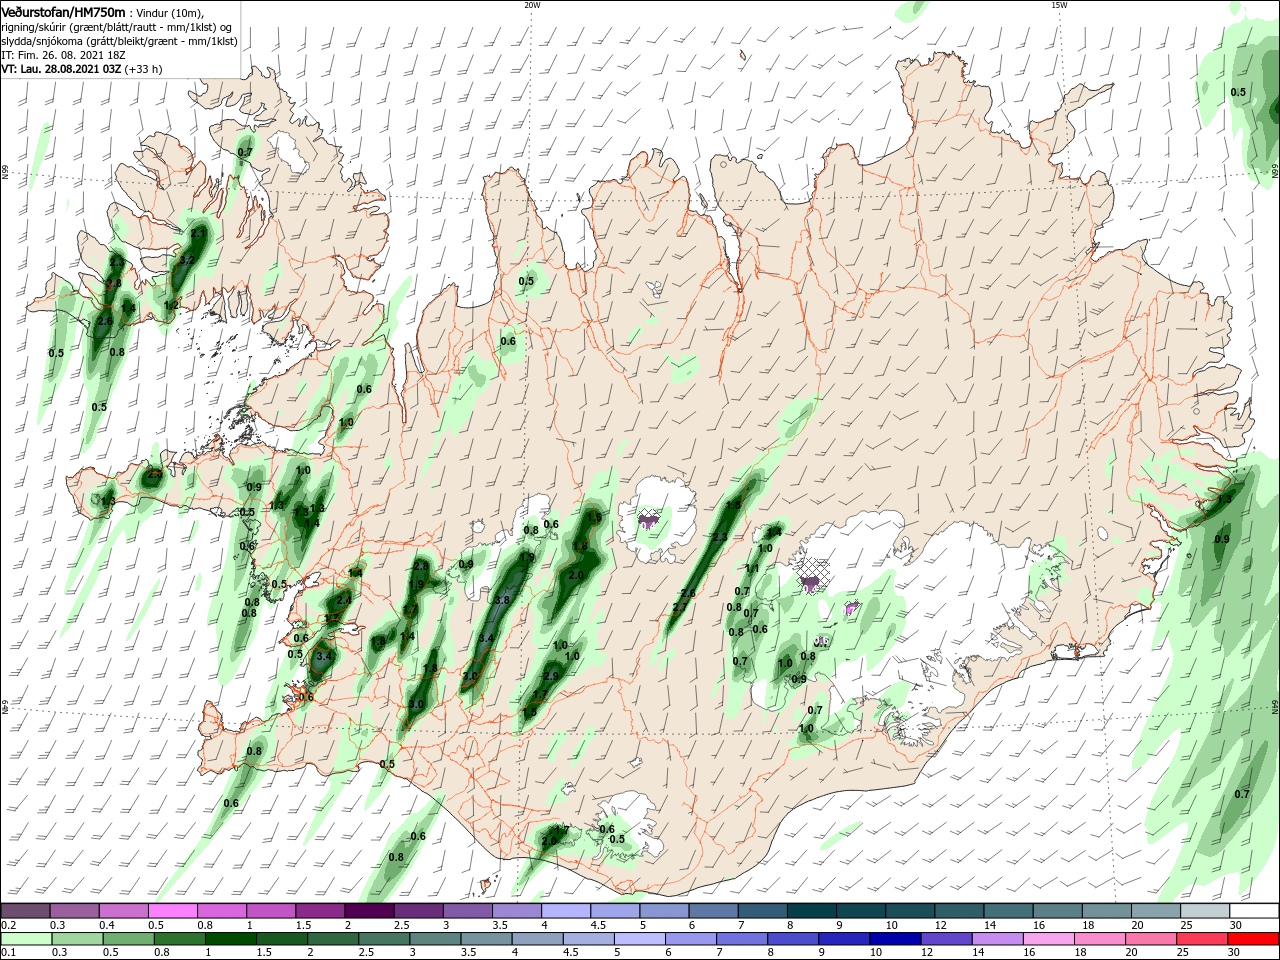
Task: Pick the dark purple 2 swatch, upper legend
Action: coord(369,911)
